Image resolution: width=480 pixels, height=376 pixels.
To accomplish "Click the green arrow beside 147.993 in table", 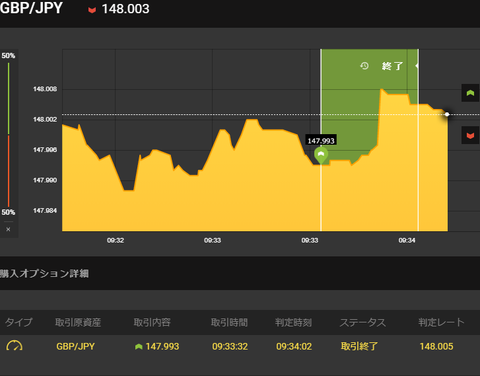I will [139, 347].
